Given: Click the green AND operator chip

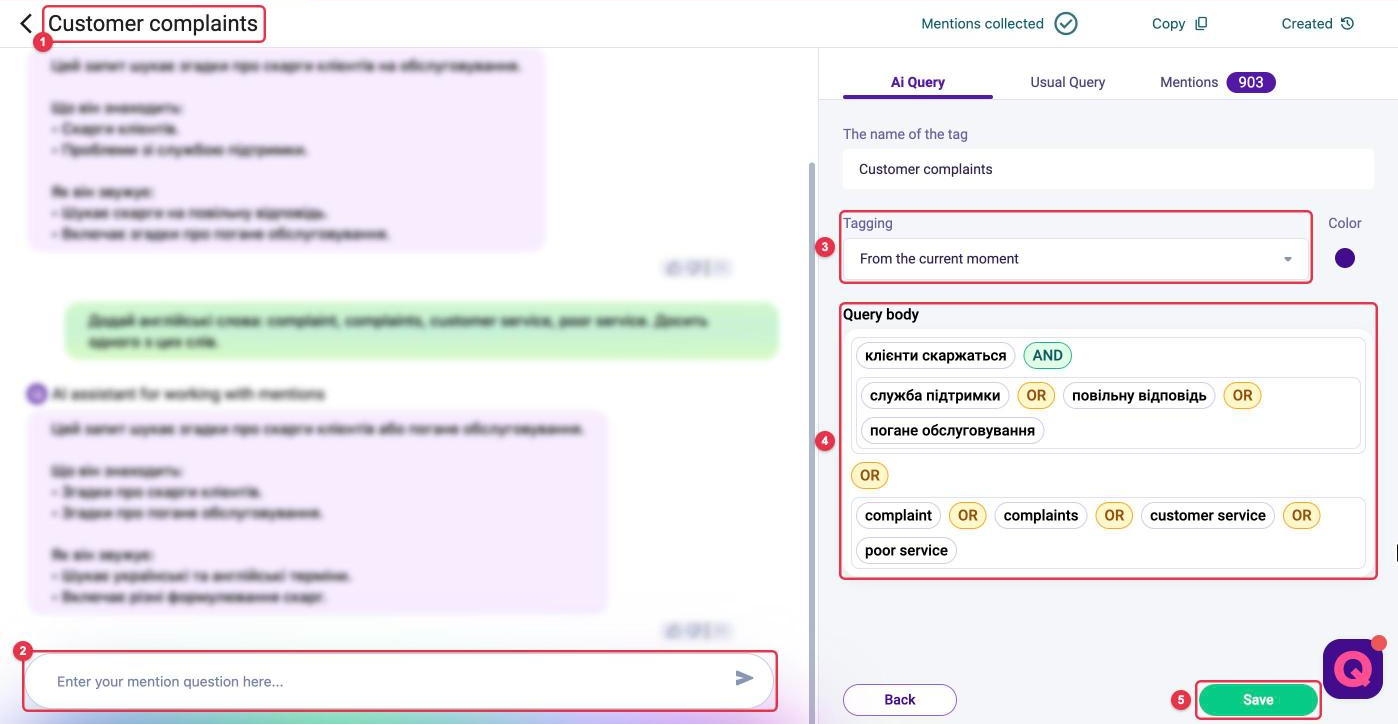Looking at the screenshot, I should pos(1047,355).
